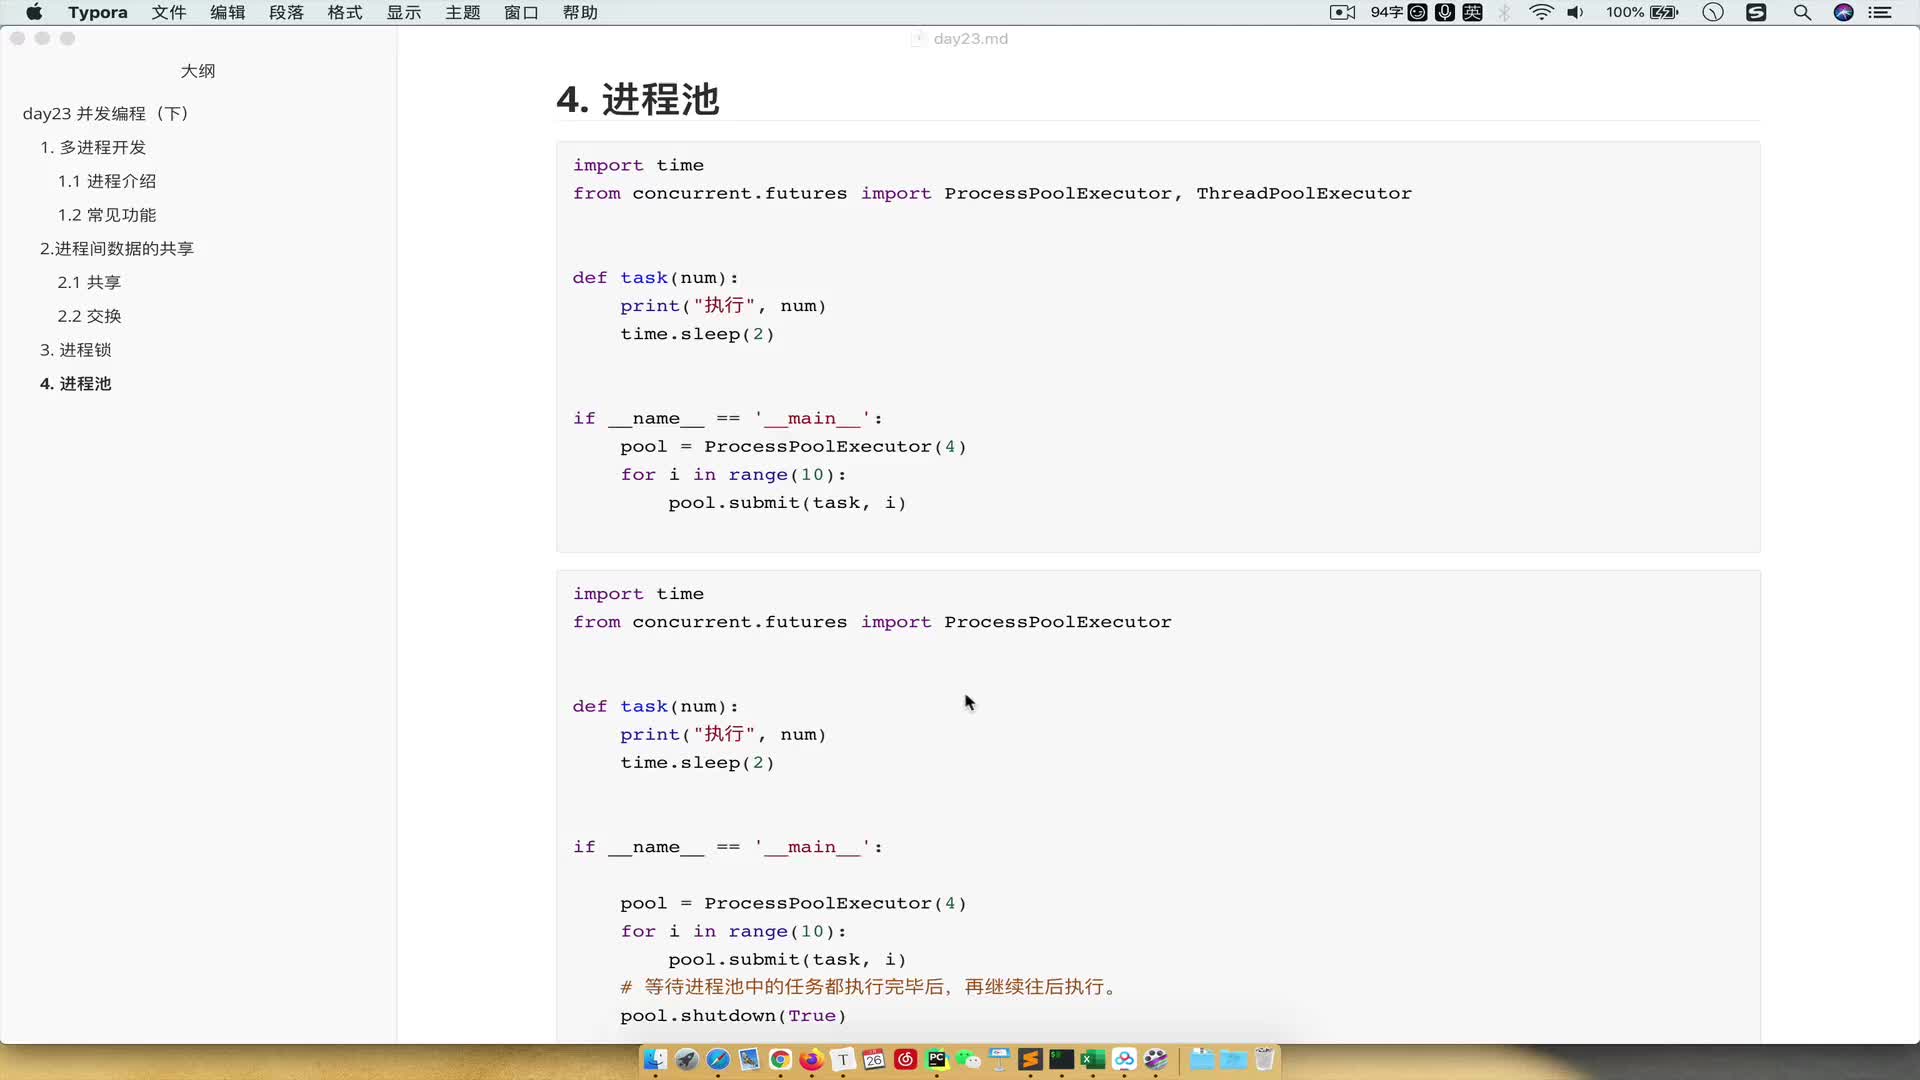This screenshot has width=1920, height=1080.
Task: Click the clock-style menu bar icon
Action: [1713, 12]
